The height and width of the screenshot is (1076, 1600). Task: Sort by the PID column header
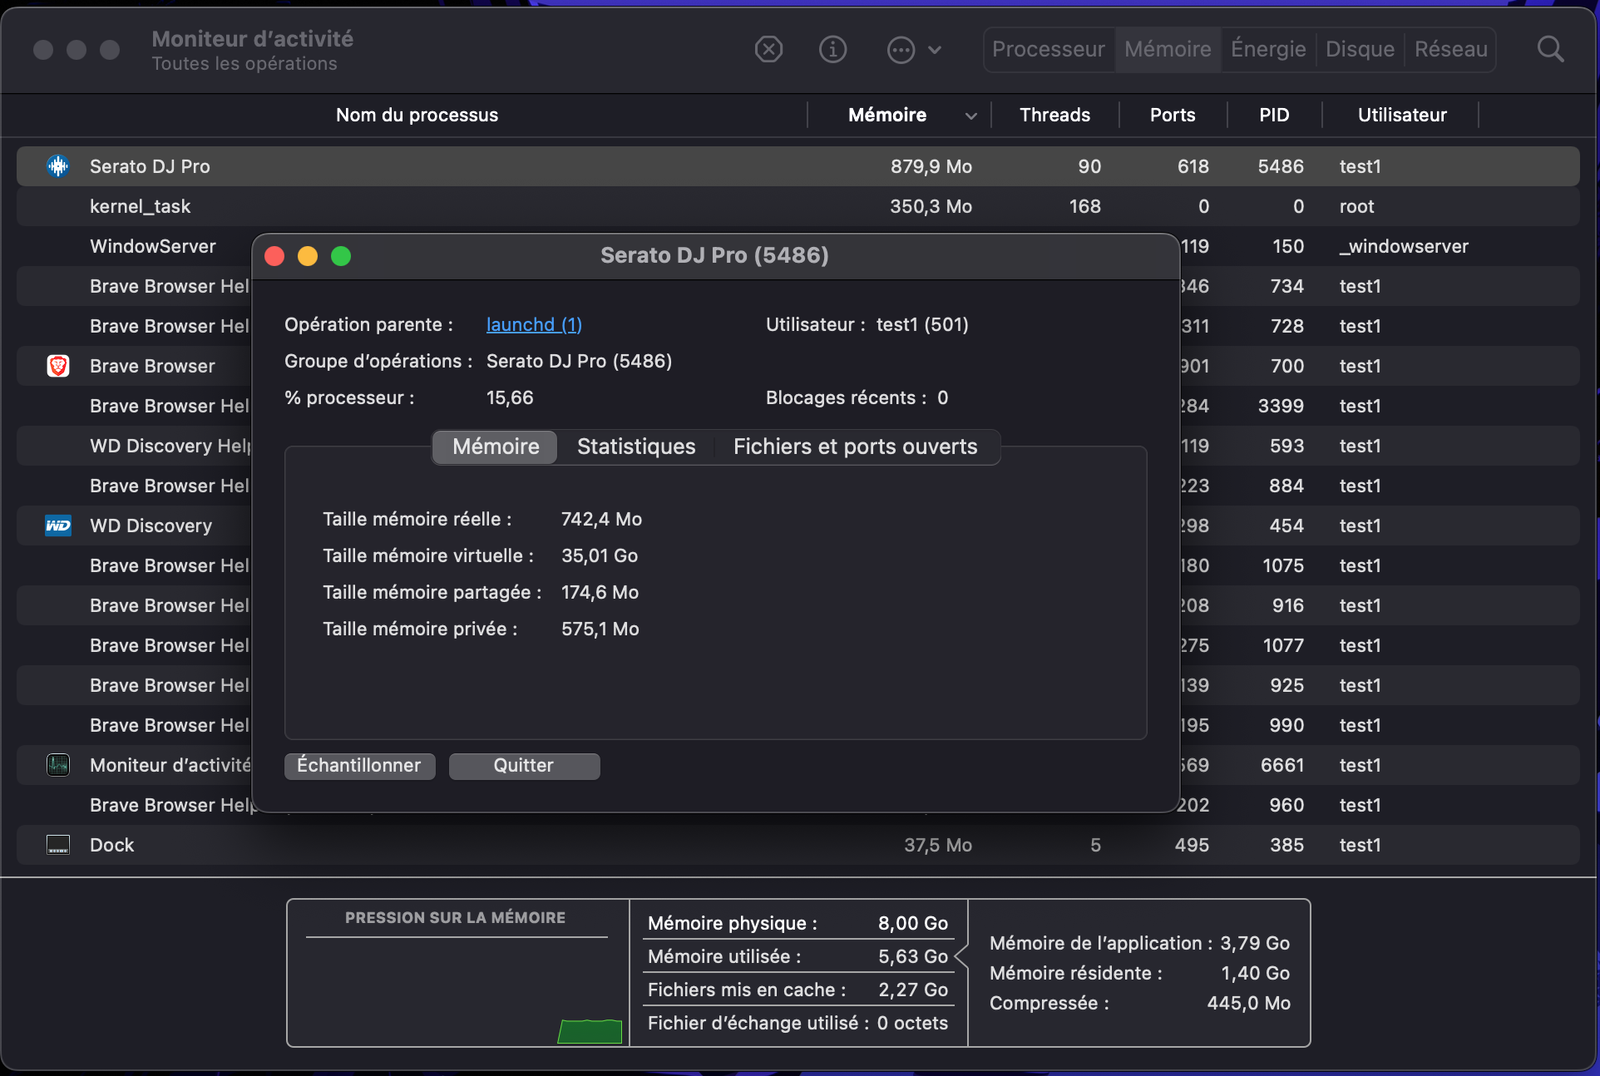point(1274,115)
